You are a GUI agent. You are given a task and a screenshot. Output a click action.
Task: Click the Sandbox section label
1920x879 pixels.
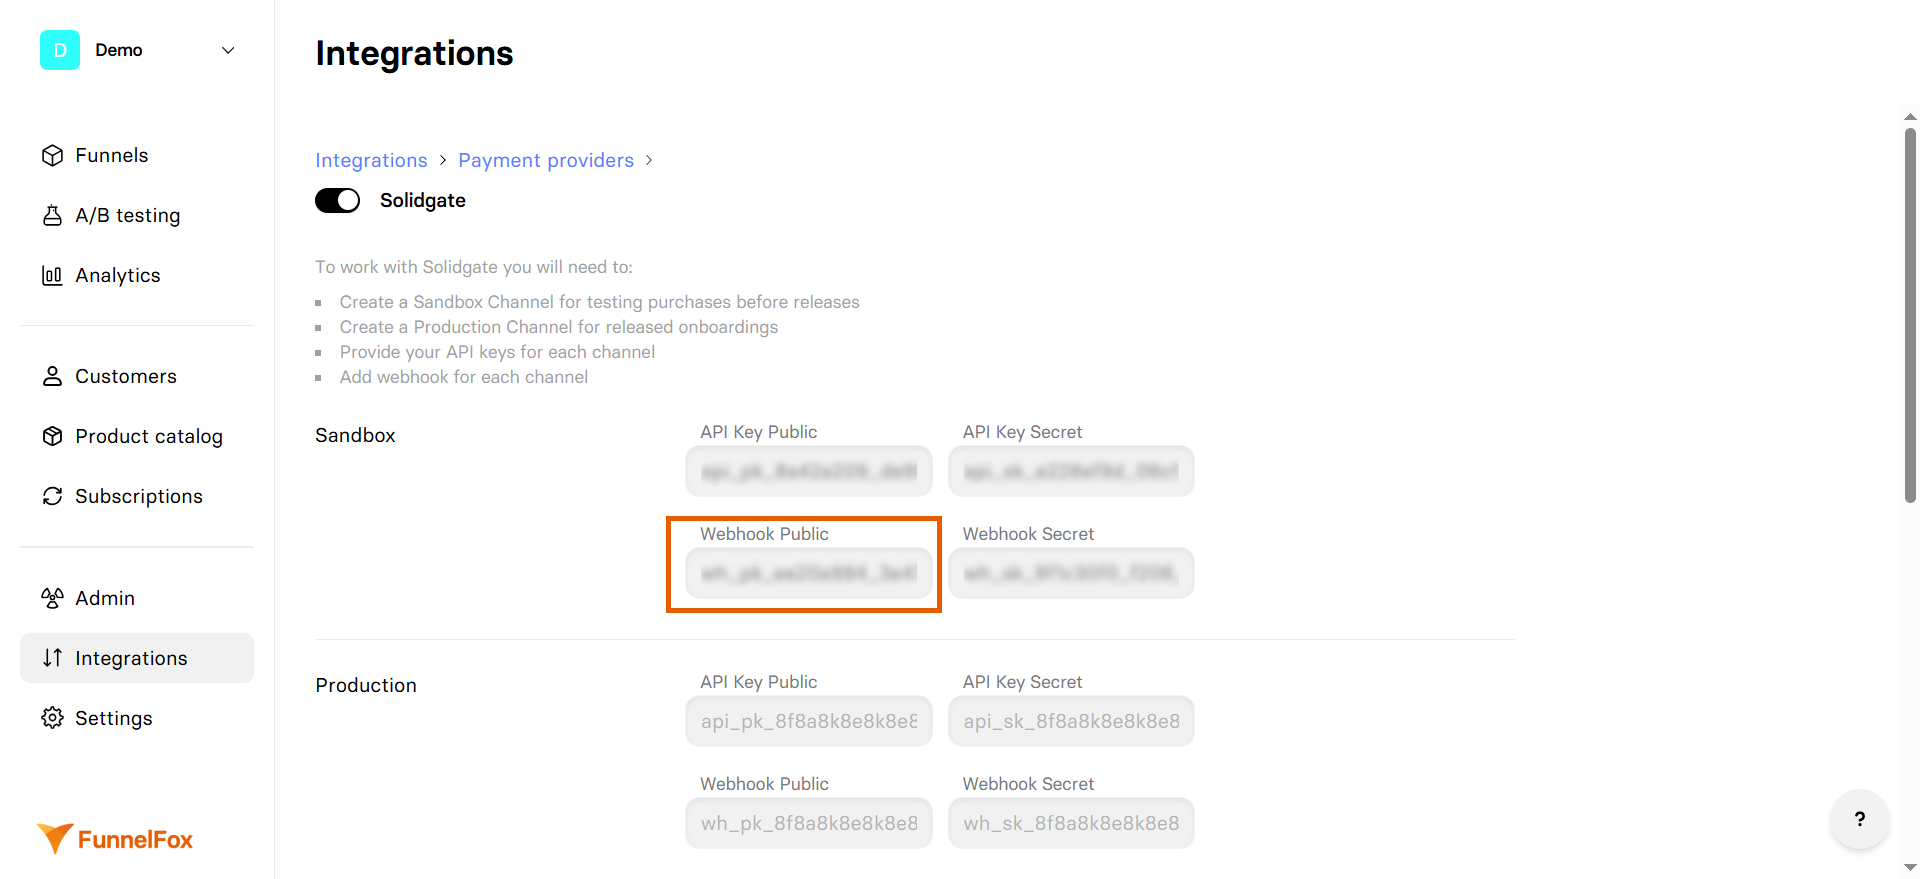point(355,435)
